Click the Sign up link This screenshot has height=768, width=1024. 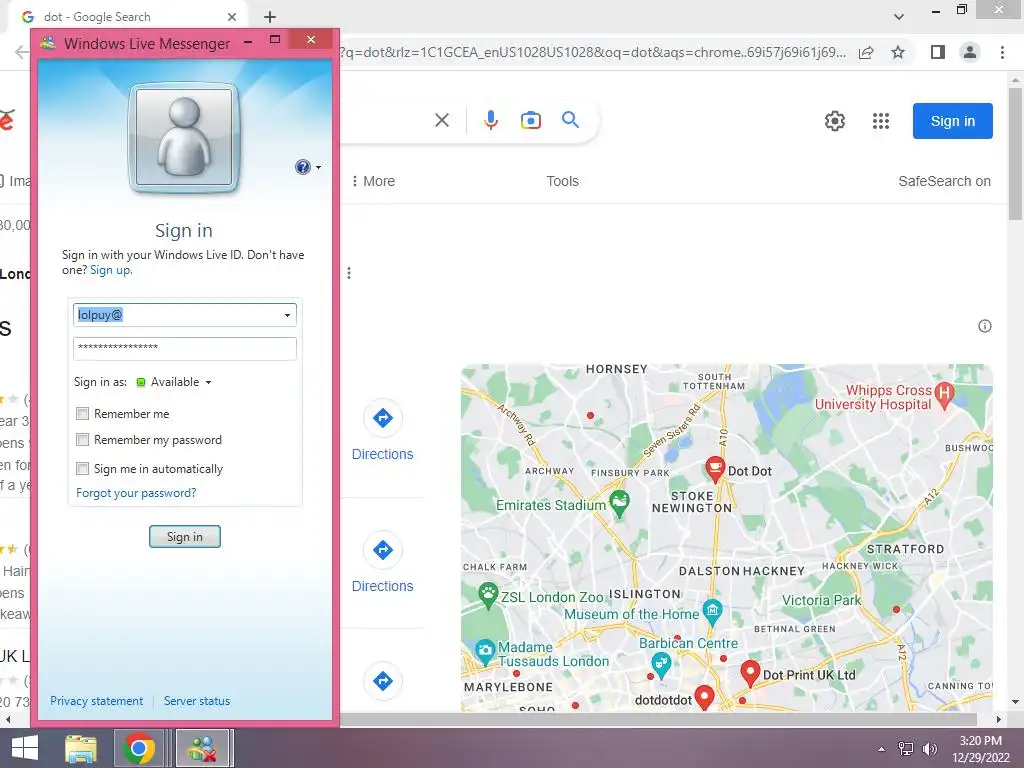point(110,270)
